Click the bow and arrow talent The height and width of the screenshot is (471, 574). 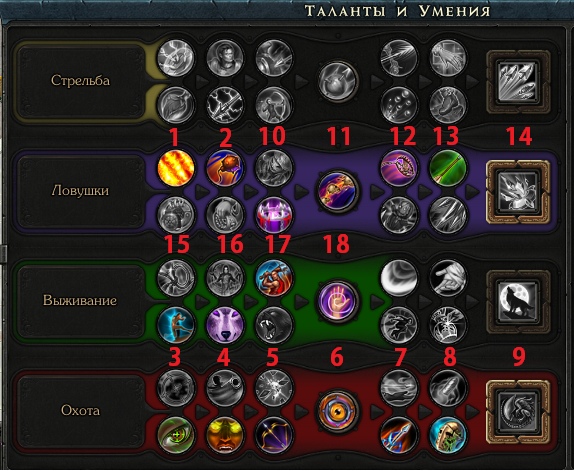coord(273,435)
